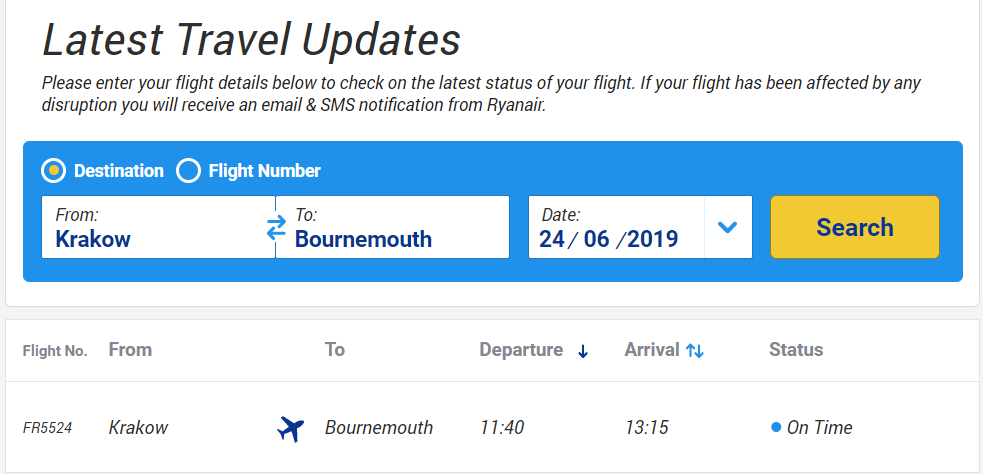The image size is (983, 474).
Task: Click the Flight No. column header
Action: [55, 351]
